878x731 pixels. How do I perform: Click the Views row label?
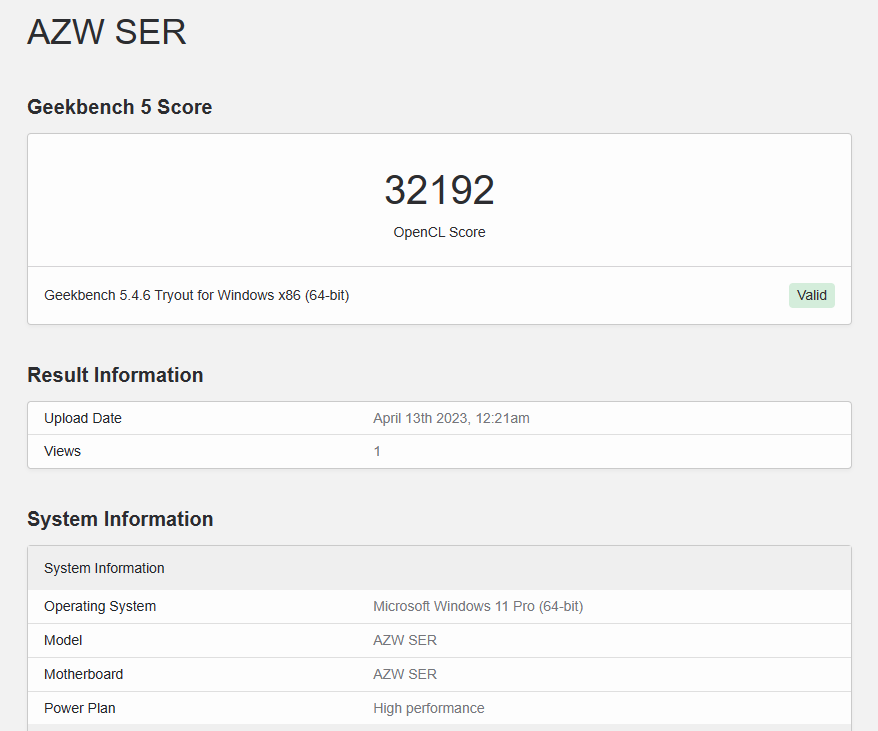click(62, 451)
